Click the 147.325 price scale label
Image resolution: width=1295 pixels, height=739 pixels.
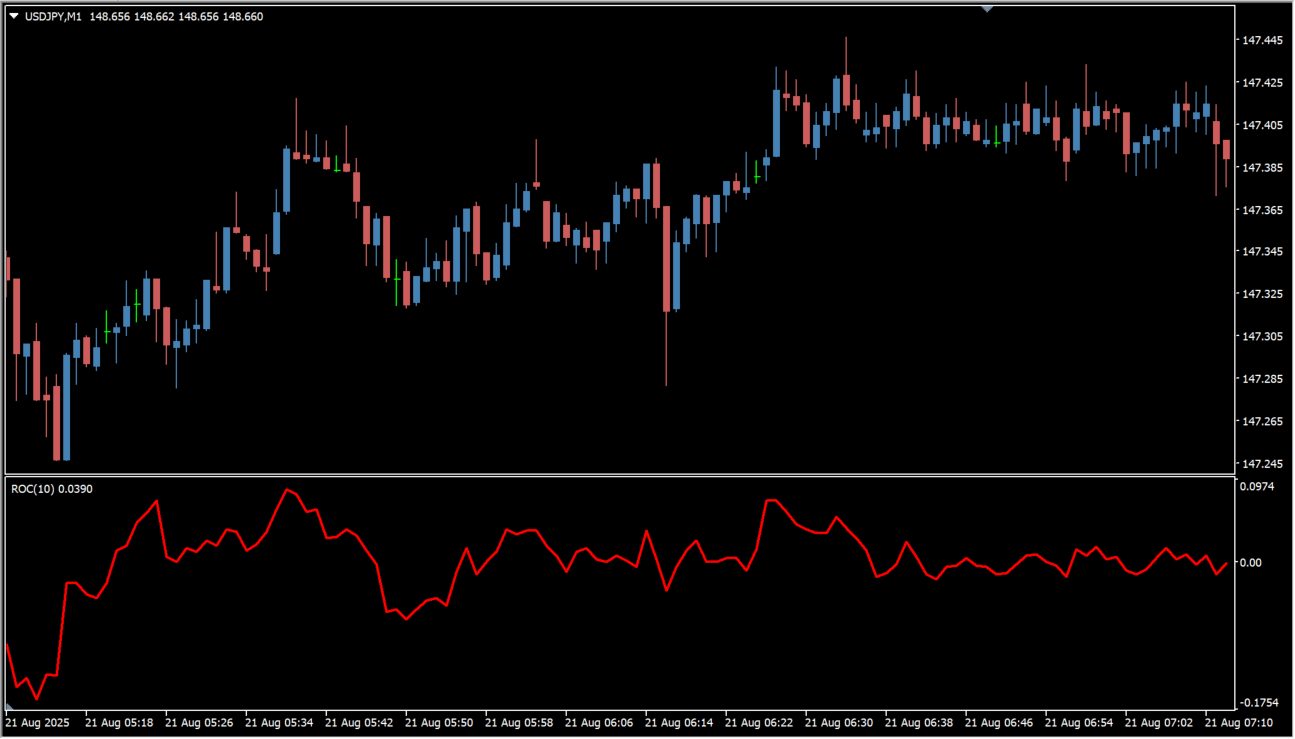[1262, 295]
